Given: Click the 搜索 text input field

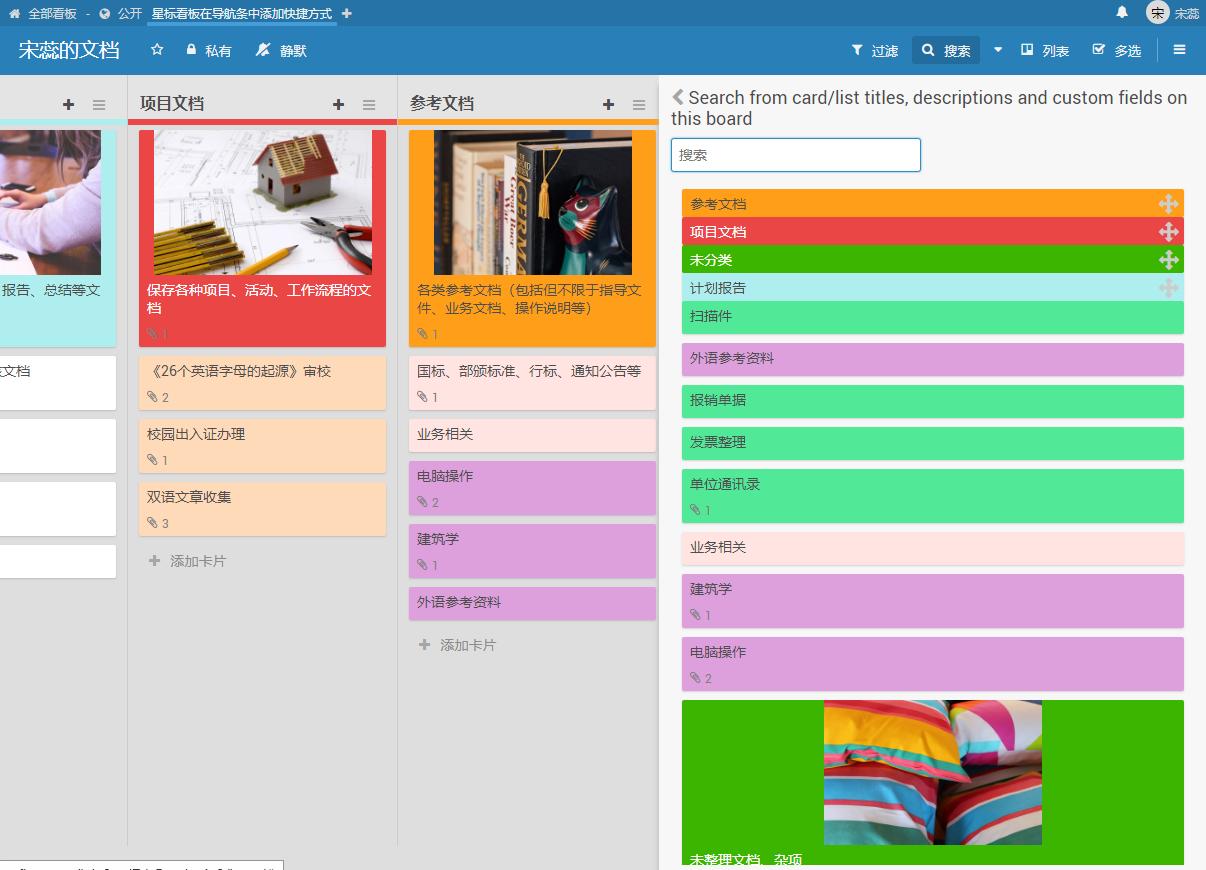Looking at the screenshot, I should click(x=795, y=155).
